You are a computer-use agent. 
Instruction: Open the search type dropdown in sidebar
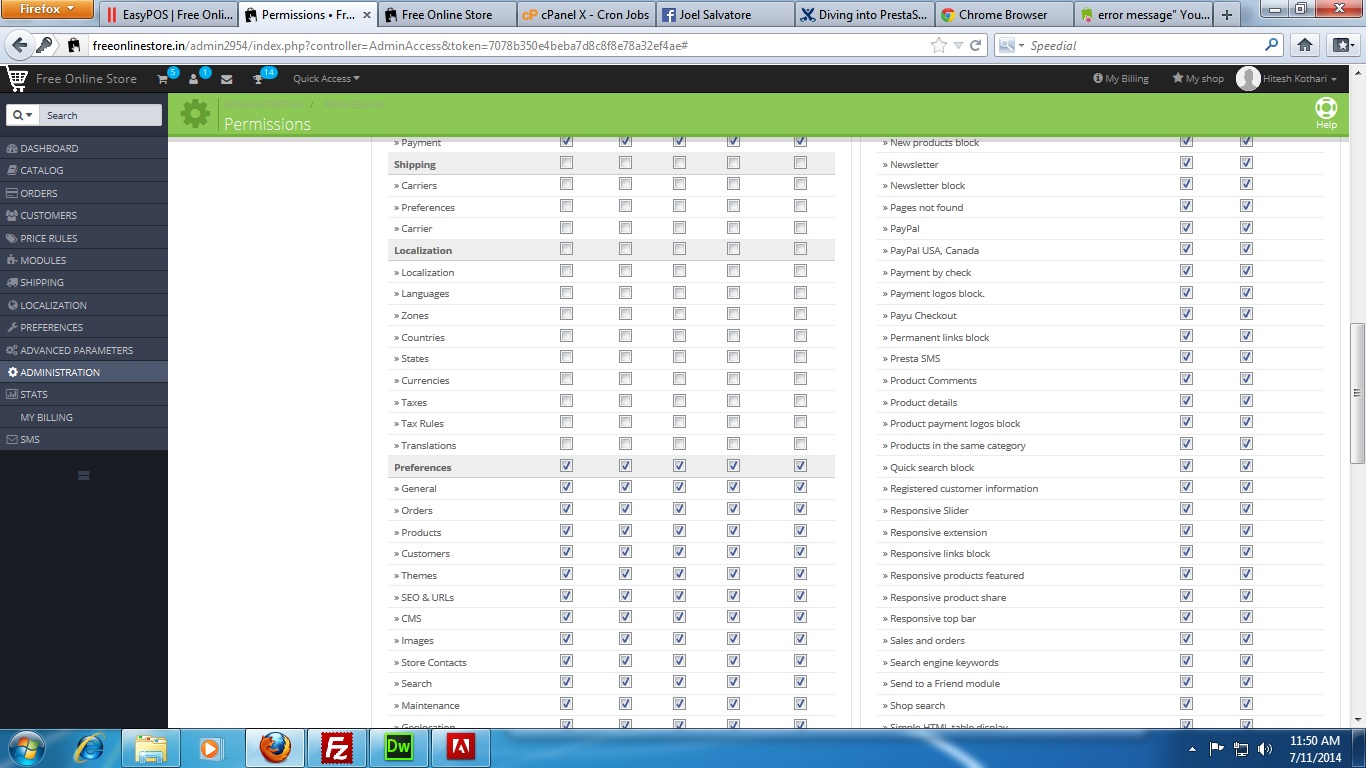click(x=22, y=115)
